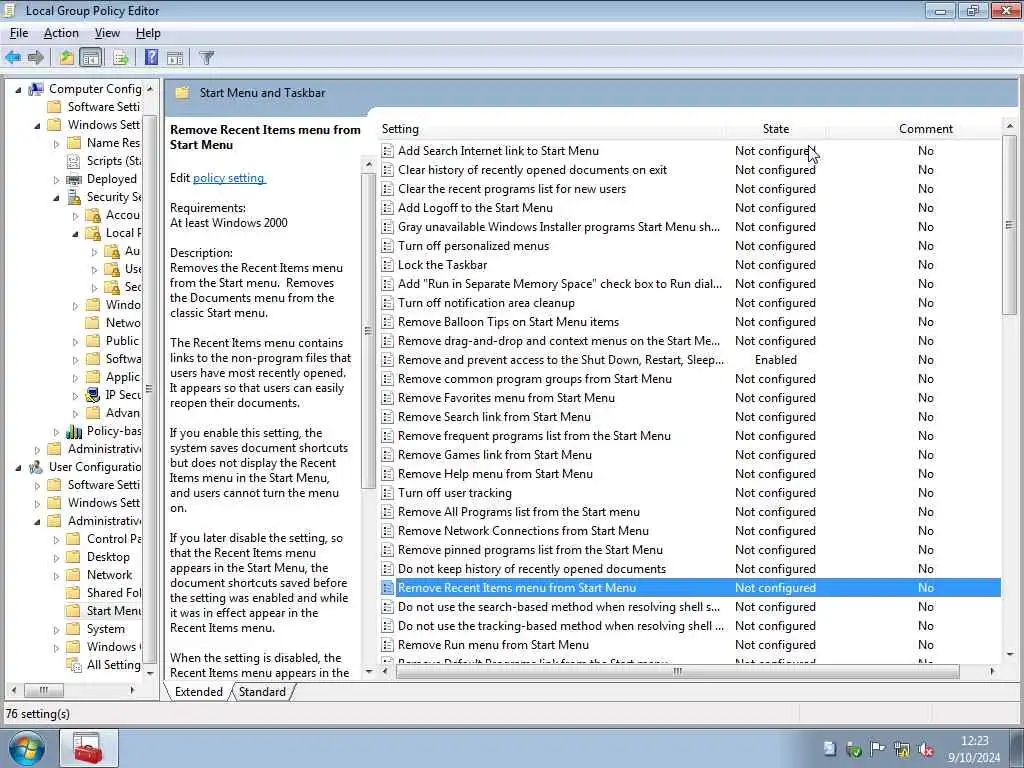Open the Help toolbar icon
This screenshot has width=1024, height=768.
point(152,57)
